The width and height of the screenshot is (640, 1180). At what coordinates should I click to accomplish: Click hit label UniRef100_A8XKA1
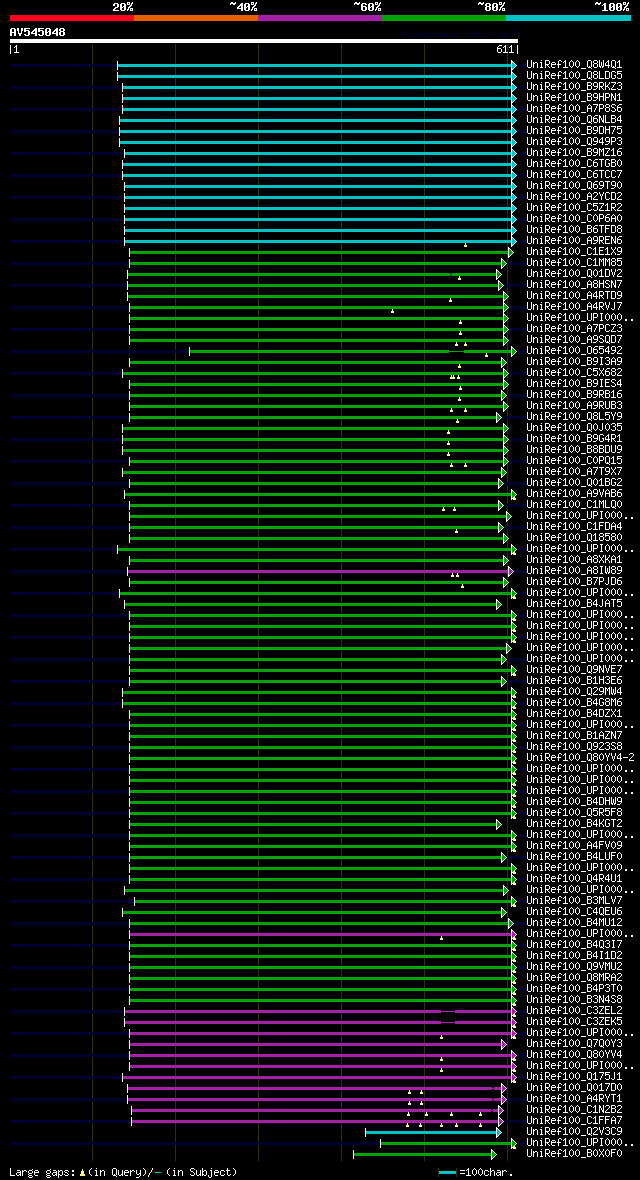[x=574, y=559]
